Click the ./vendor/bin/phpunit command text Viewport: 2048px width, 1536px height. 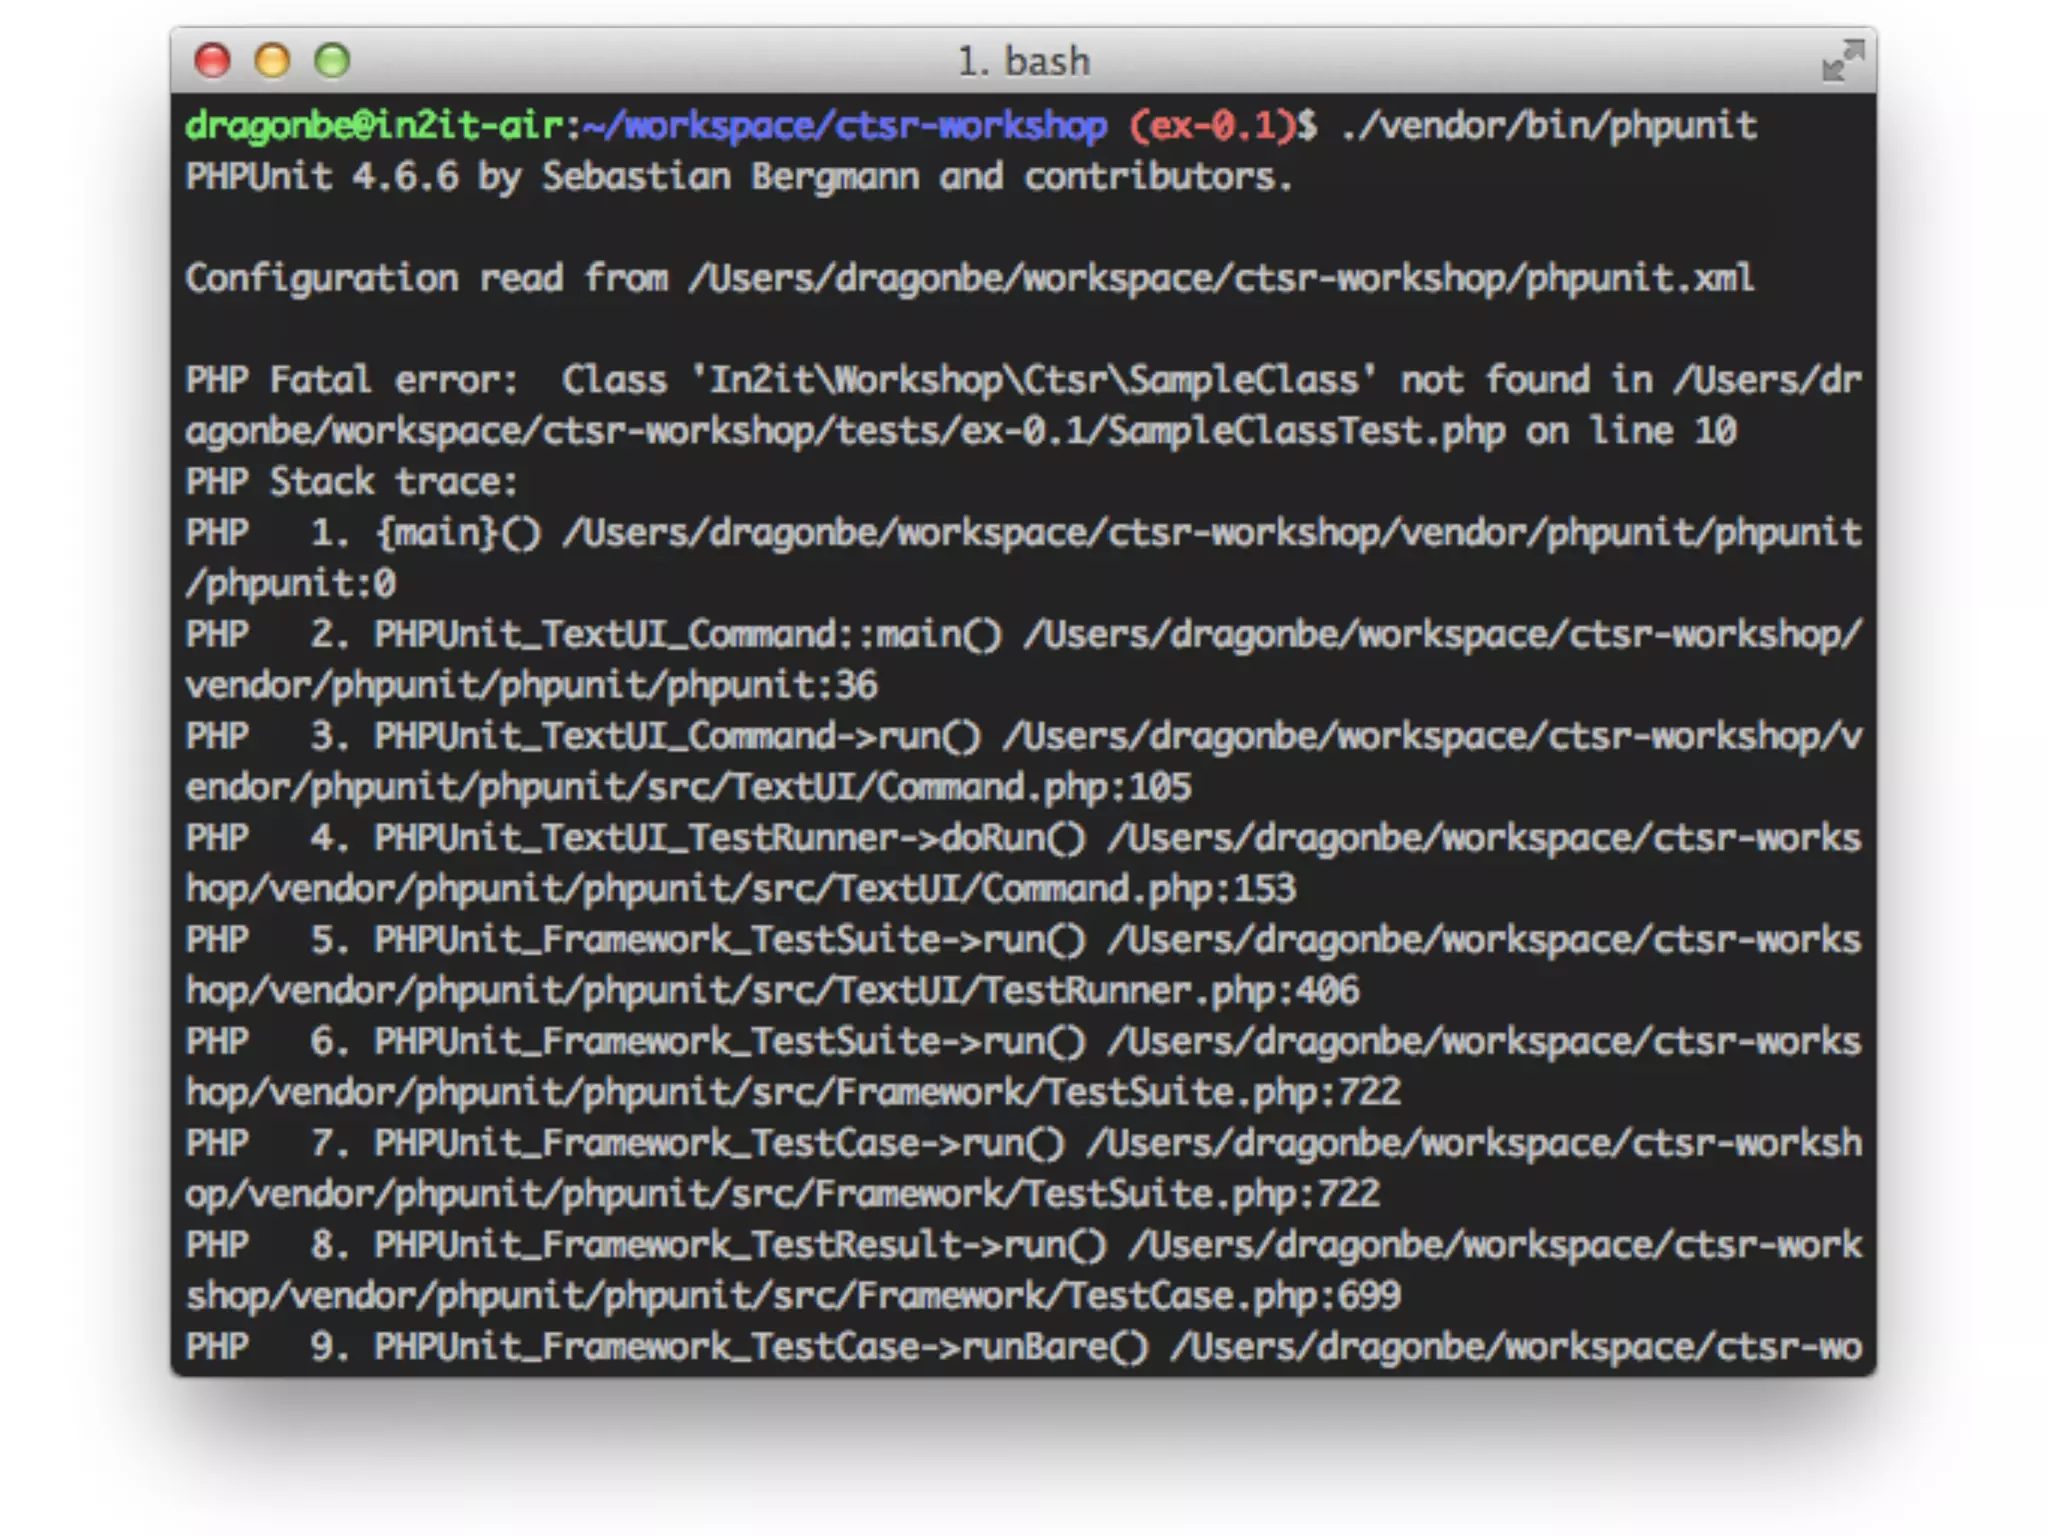coord(1548,126)
